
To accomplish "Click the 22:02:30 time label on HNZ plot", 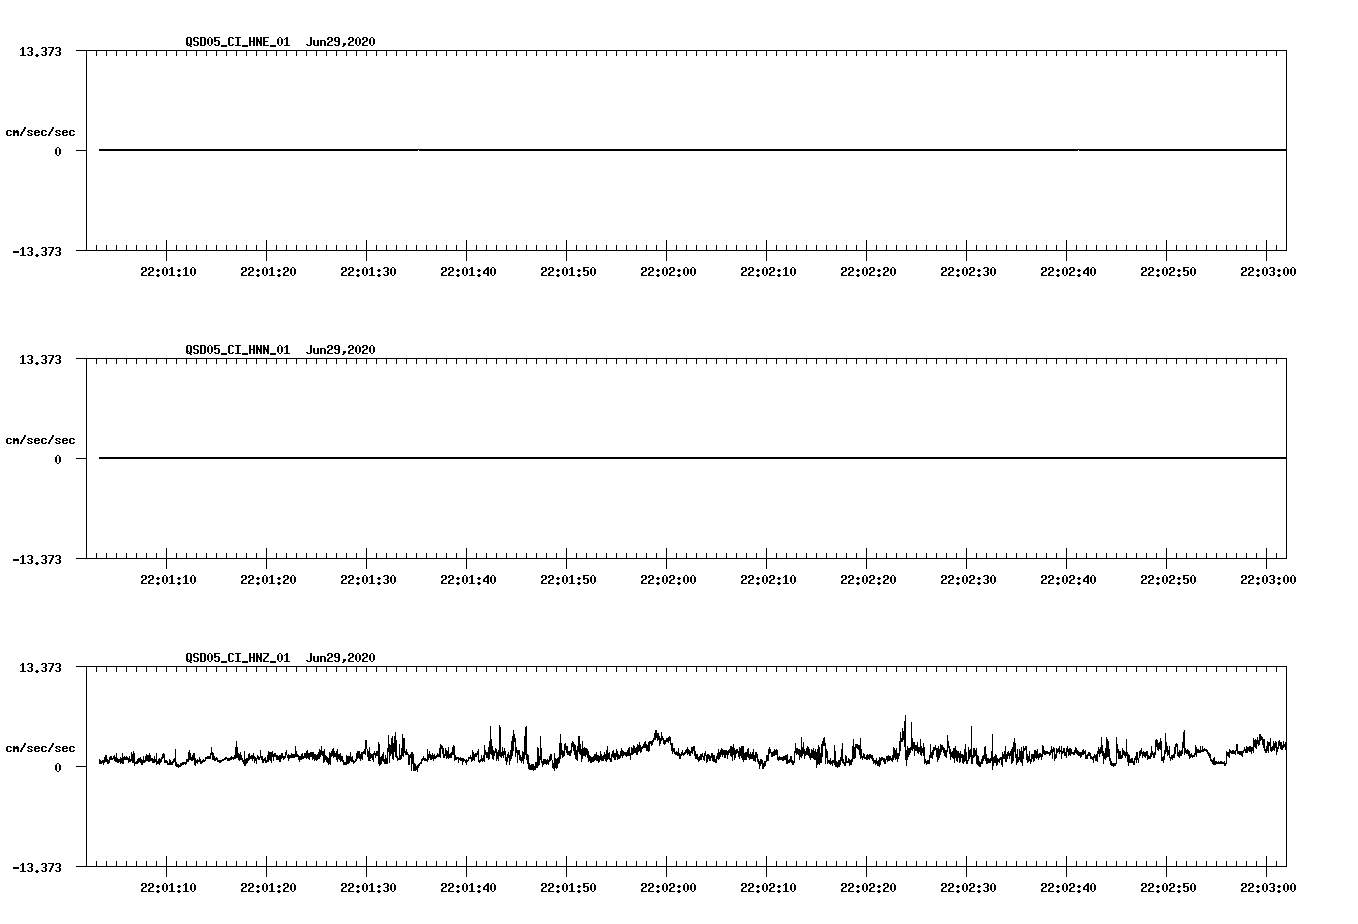I will coord(968,888).
